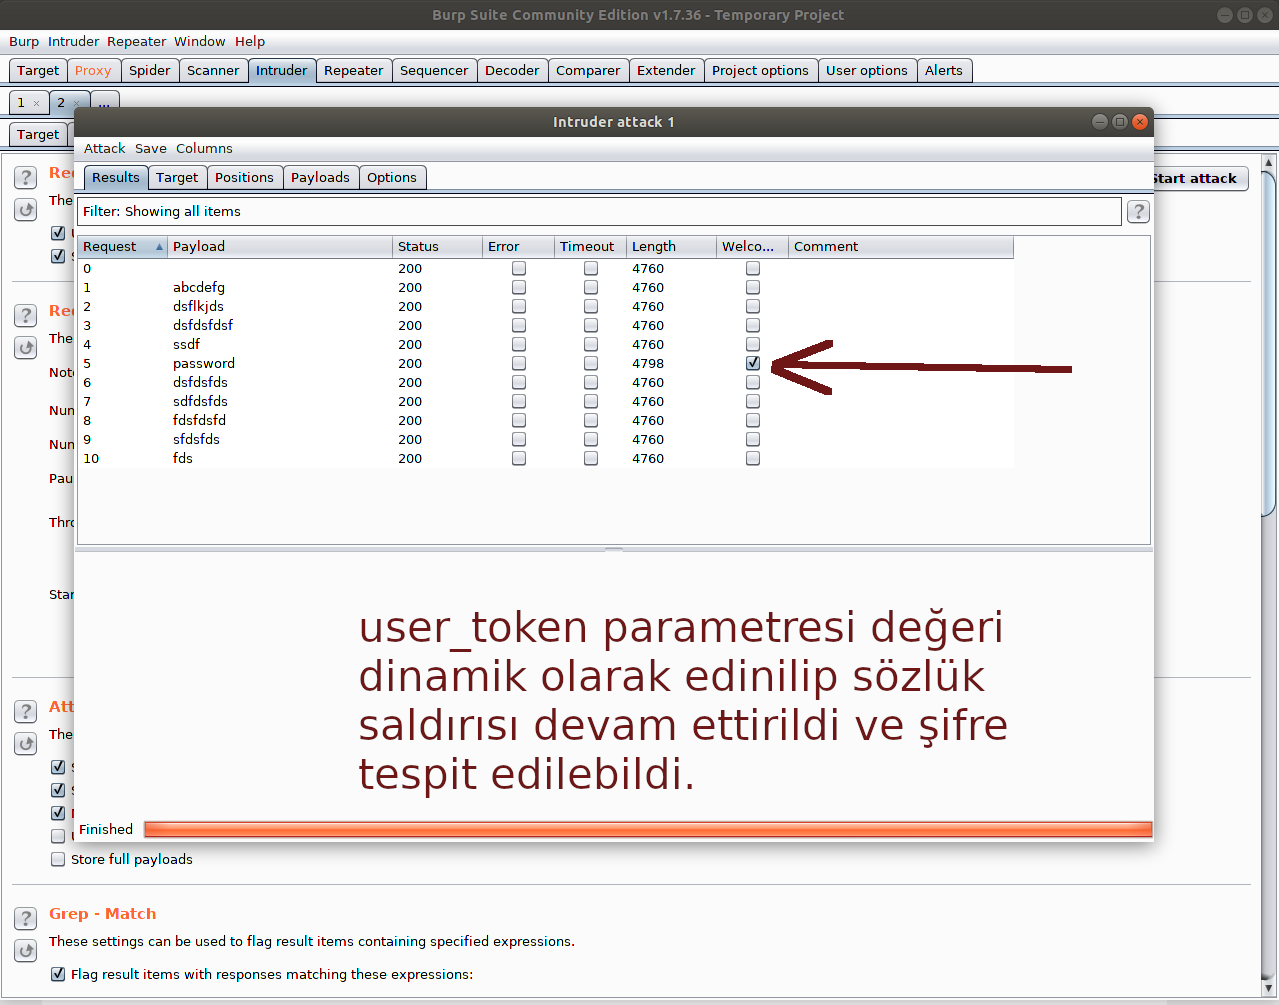Maximize the Intruder attack 1 window
The height and width of the screenshot is (1005, 1279).
[x=1120, y=122]
